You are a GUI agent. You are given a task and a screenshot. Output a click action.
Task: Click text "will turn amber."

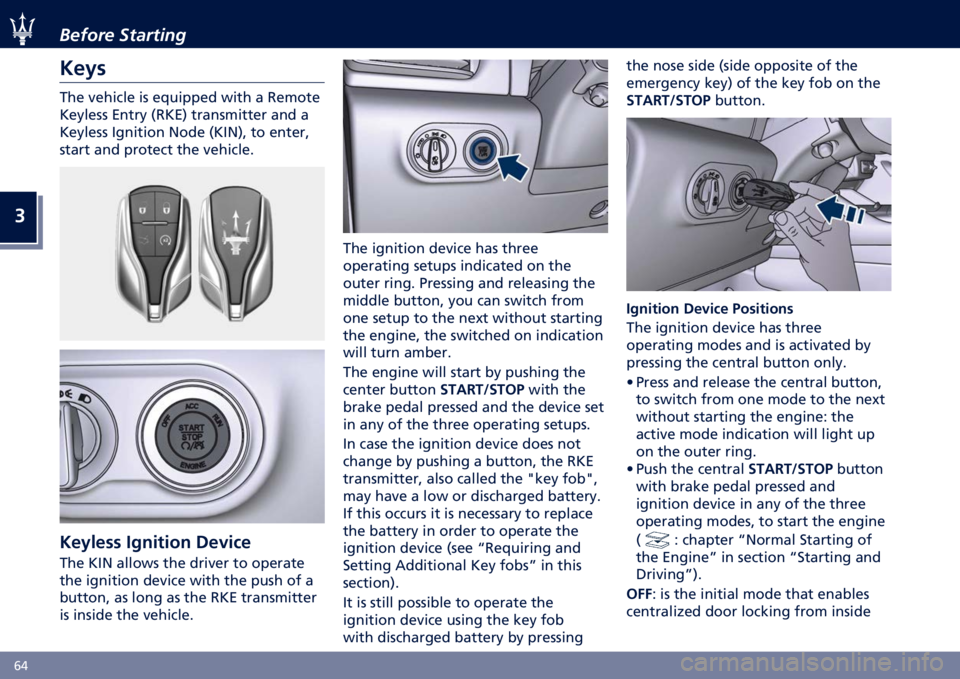point(397,353)
